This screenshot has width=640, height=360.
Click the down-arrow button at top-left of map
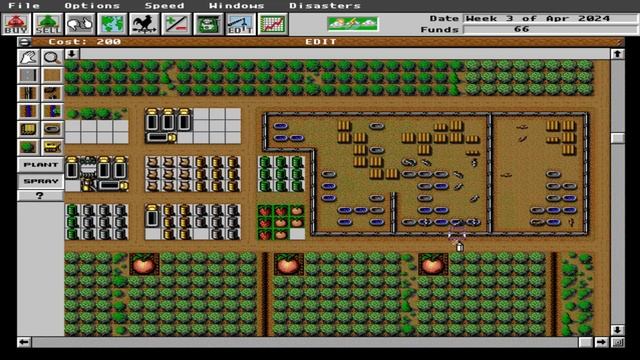tap(72, 53)
